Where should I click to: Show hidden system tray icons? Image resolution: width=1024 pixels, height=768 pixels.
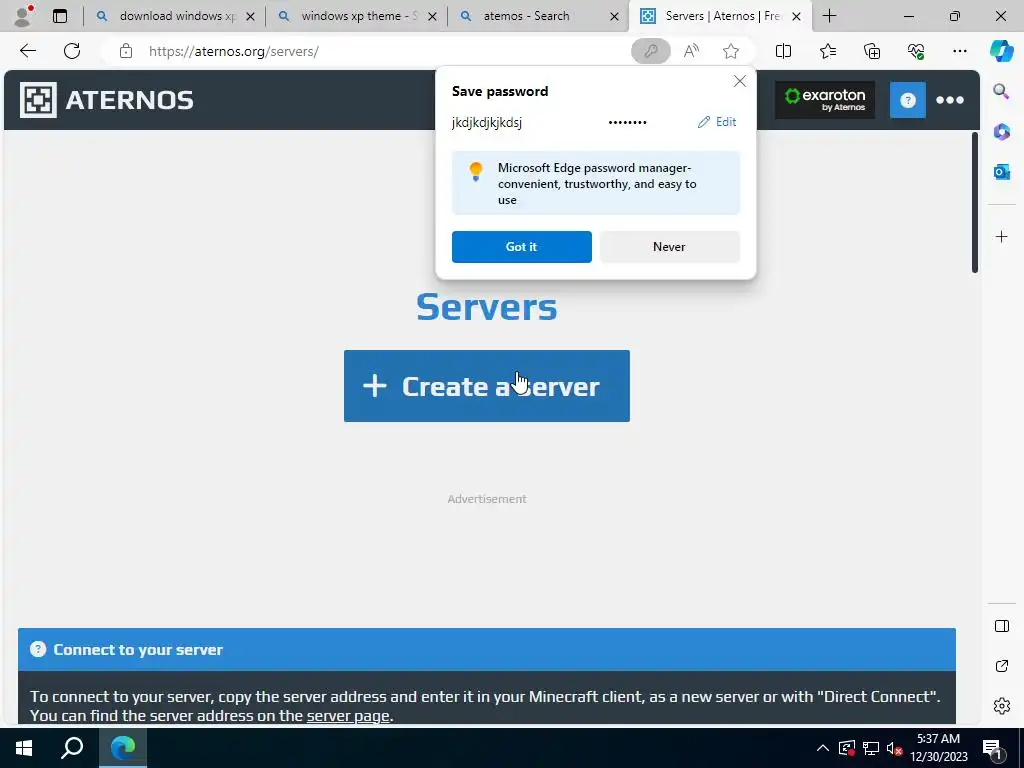tap(823, 748)
